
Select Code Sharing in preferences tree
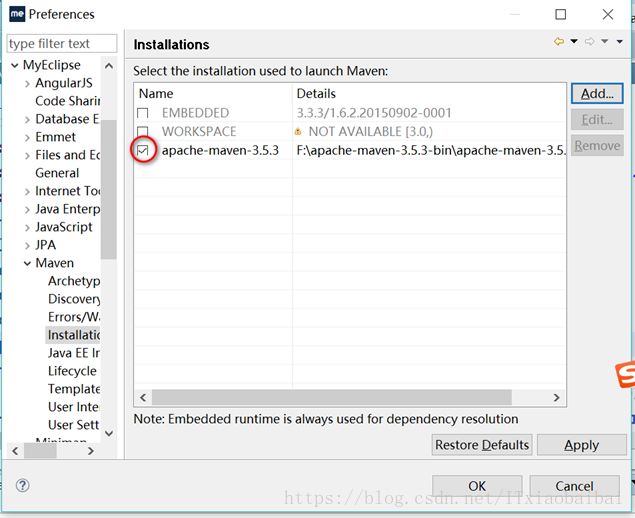pyautogui.click(x=68, y=101)
